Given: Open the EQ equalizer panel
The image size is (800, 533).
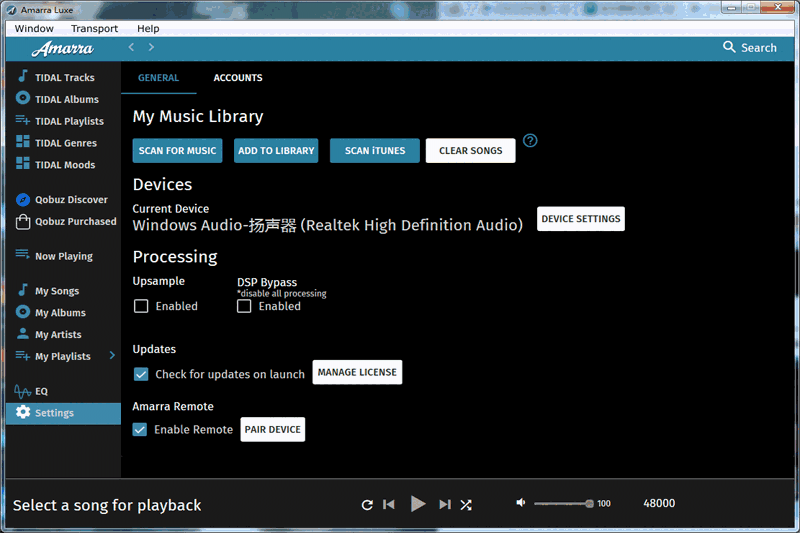Looking at the screenshot, I should [x=41, y=391].
